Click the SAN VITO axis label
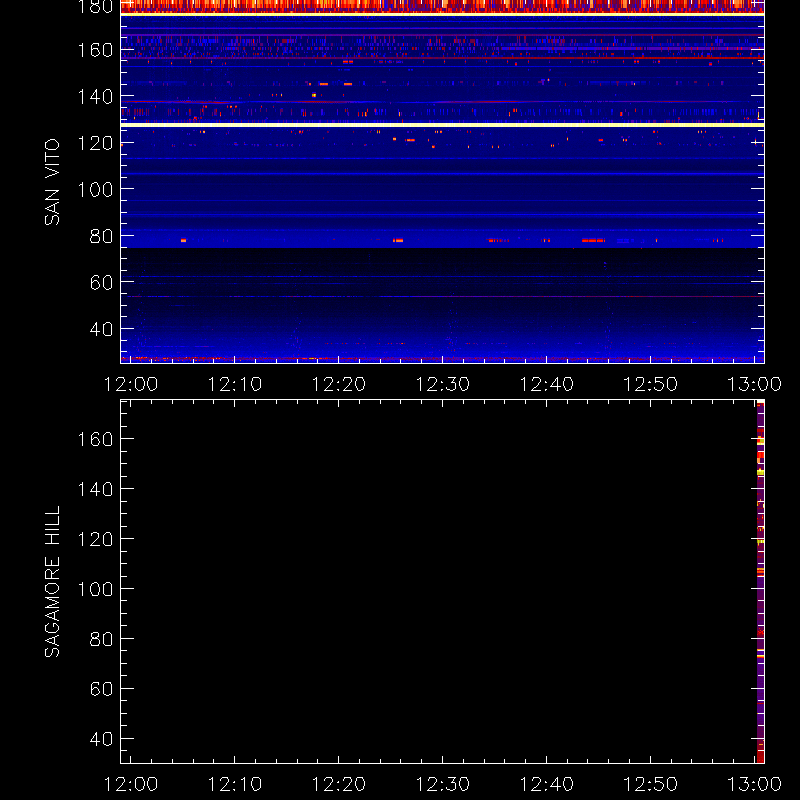The width and height of the screenshot is (800, 800). [52, 182]
